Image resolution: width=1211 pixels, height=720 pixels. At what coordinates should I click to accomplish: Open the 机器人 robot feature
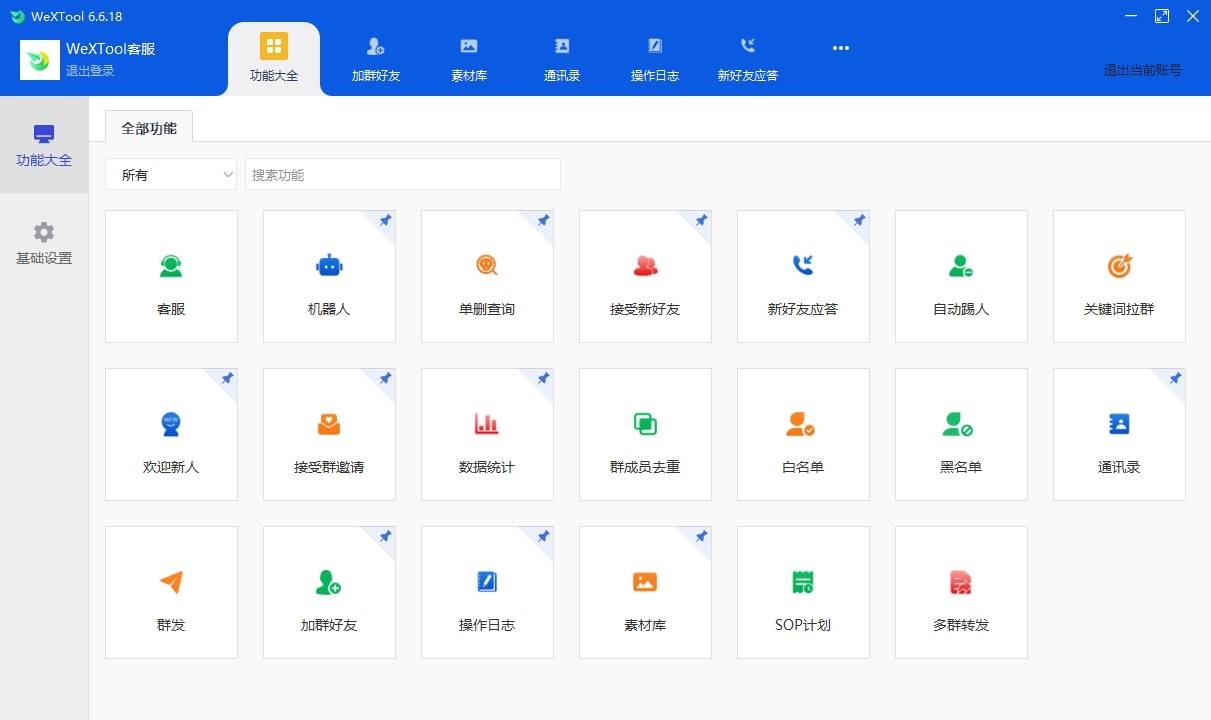point(329,276)
